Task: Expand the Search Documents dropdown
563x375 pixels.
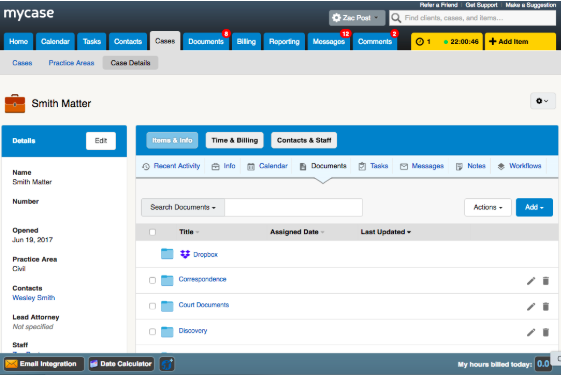Action: 183,207
